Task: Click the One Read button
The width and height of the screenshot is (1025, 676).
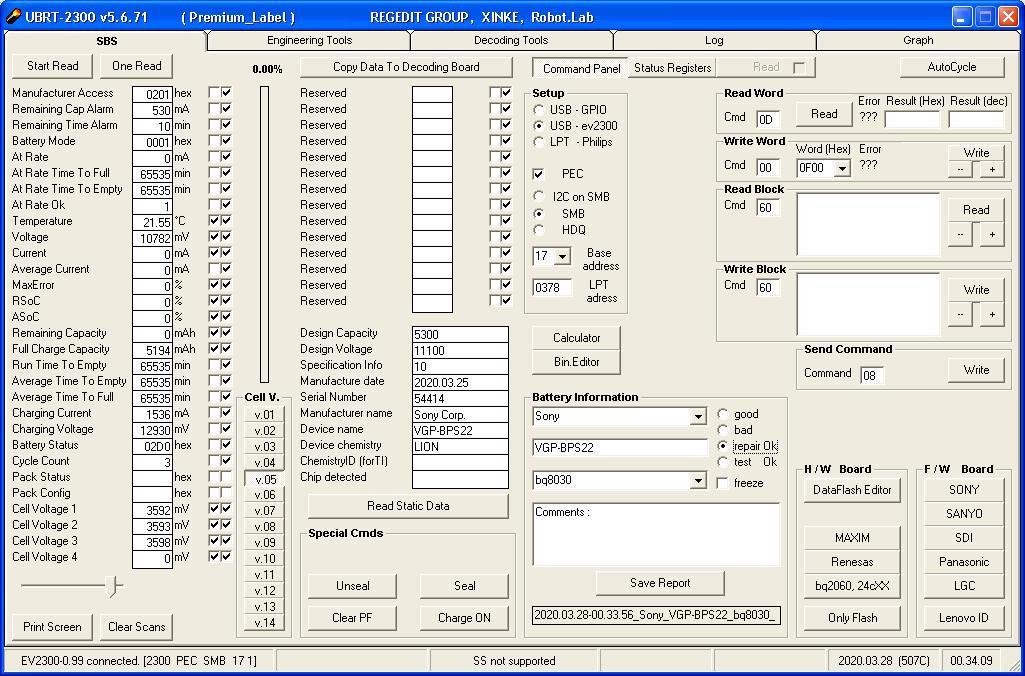Action: click(x=136, y=66)
